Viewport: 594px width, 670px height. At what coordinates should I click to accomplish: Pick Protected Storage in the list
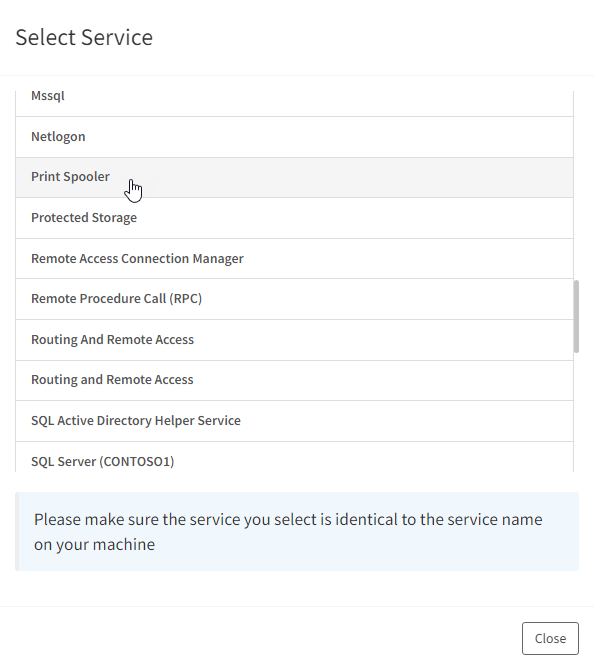(294, 218)
